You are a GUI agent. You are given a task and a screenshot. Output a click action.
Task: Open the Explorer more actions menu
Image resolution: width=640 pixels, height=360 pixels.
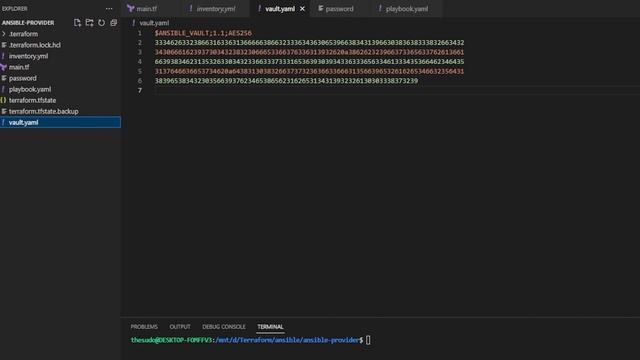tap(109, 9)
